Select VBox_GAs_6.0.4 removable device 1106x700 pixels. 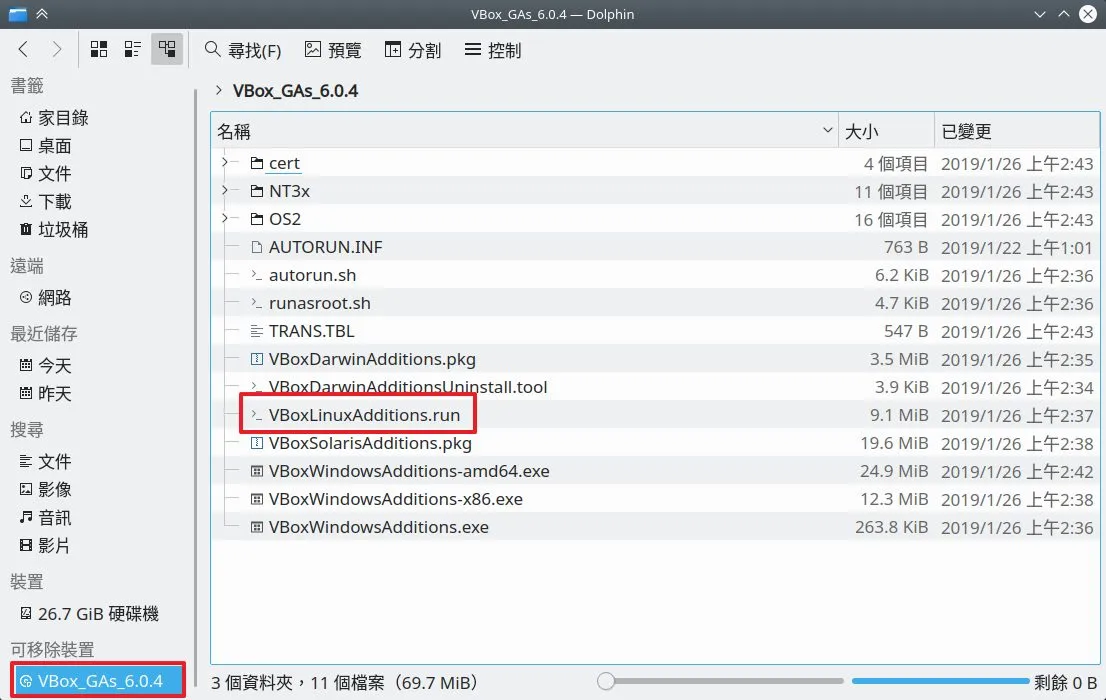click(98, 681)
